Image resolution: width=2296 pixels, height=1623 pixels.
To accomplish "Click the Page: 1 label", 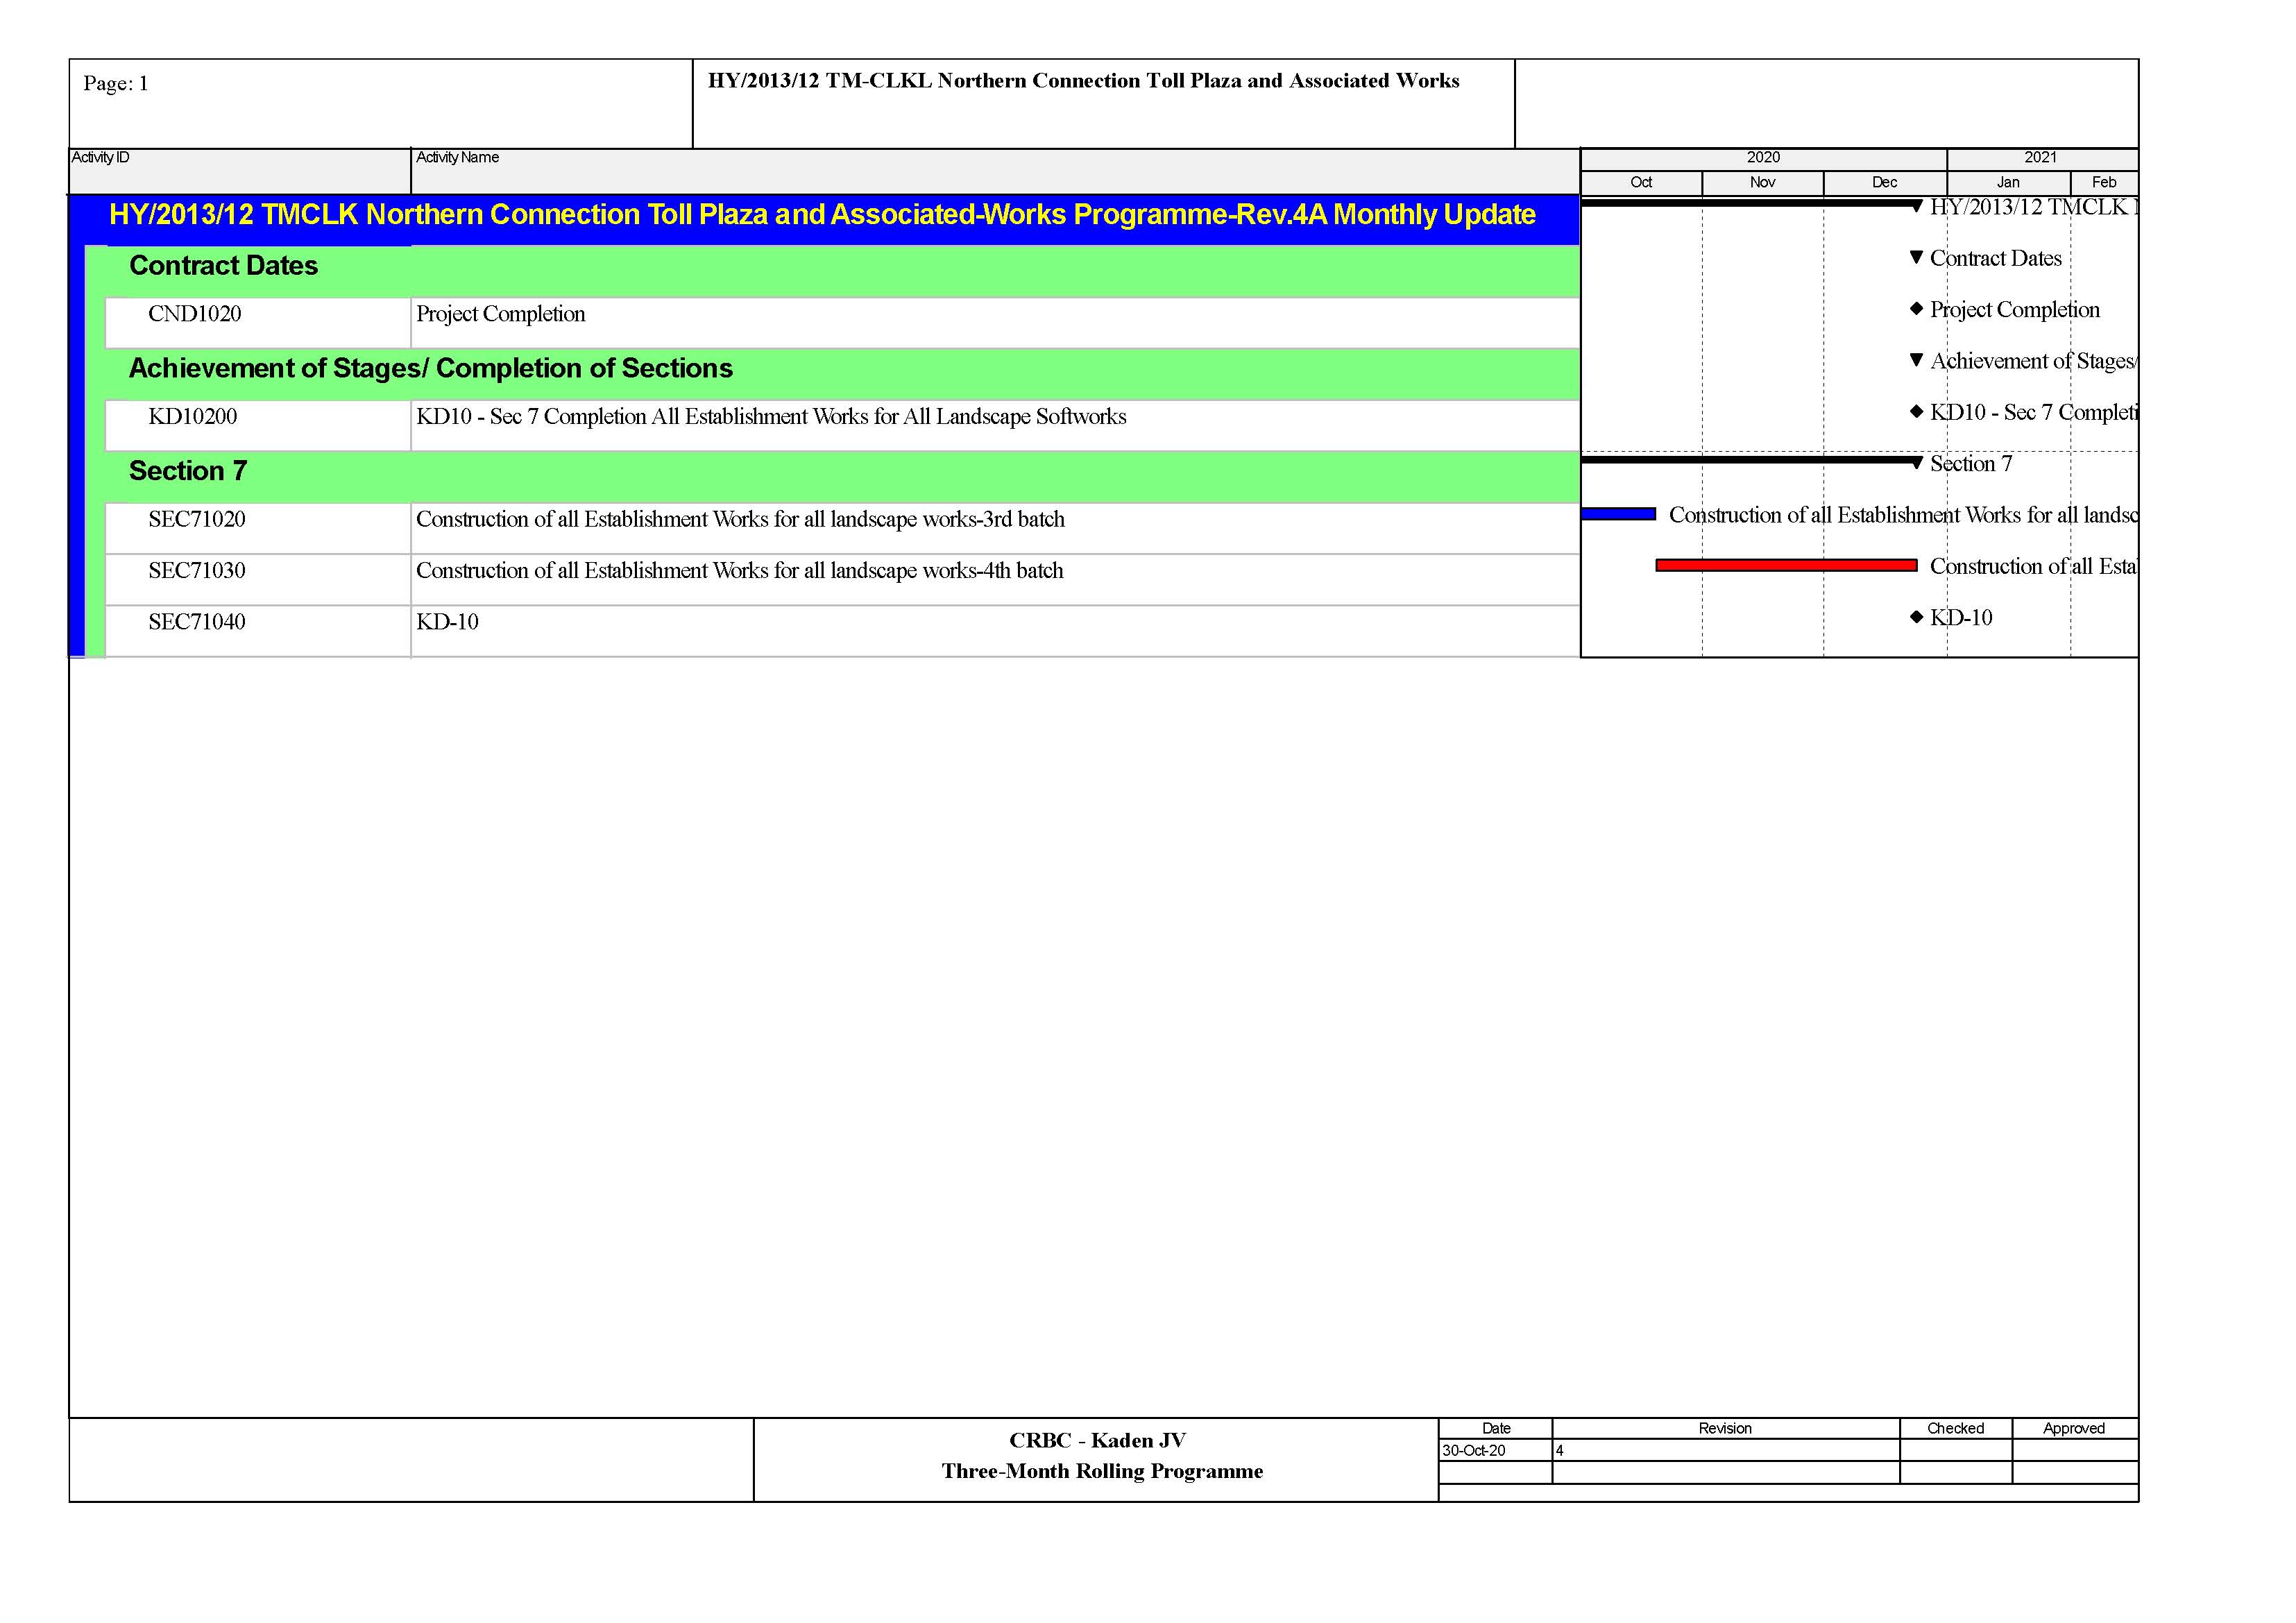I will 116,83.
